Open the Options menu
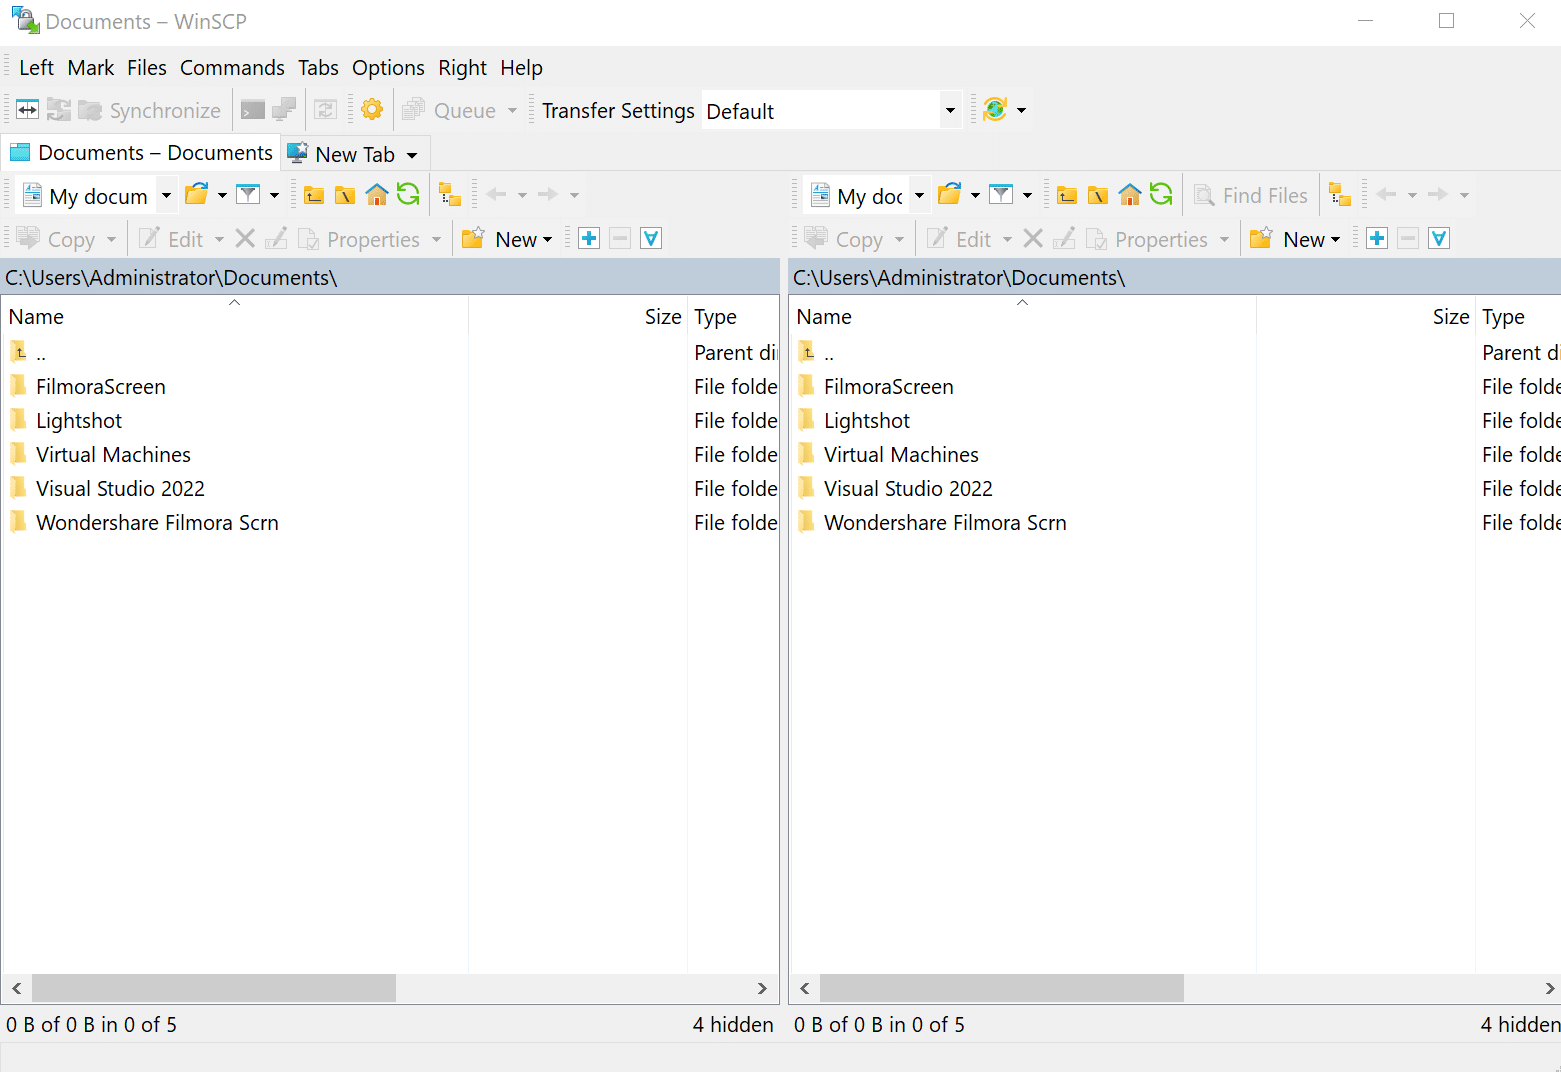Viewport: 1561px width, 1072px height. coord(388,68)
